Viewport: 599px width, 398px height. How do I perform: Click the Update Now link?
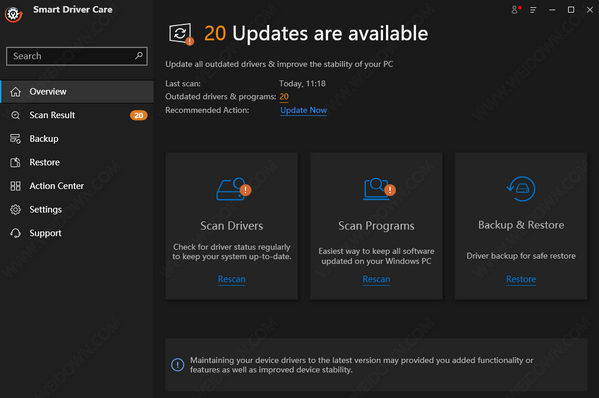point(303,110)
